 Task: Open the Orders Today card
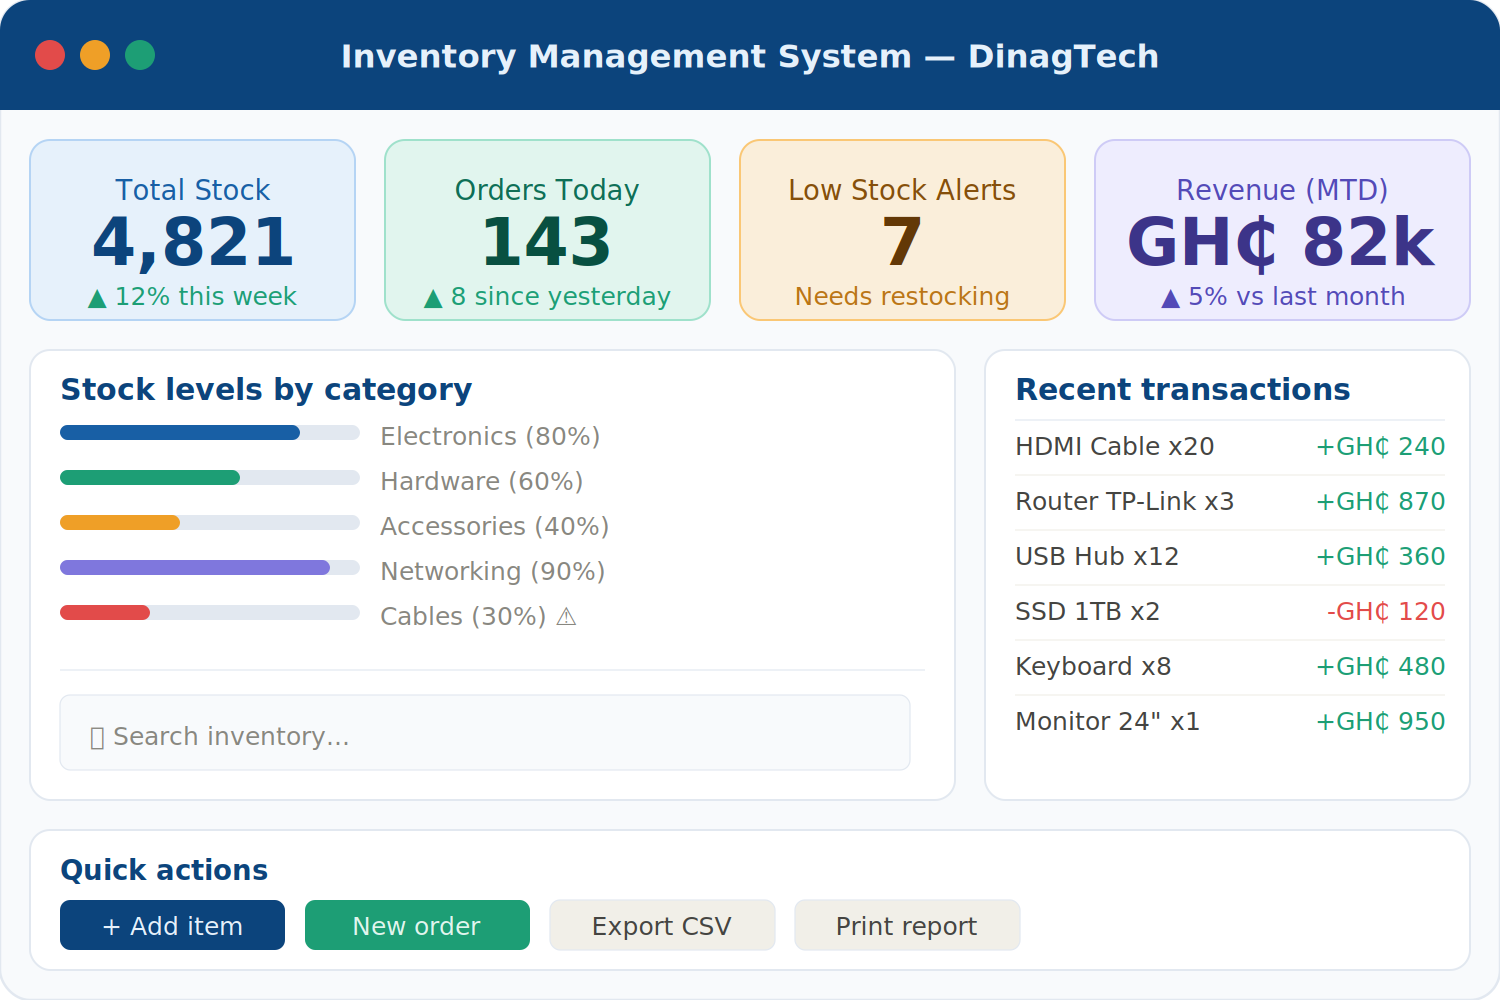(x=547, y=230)
